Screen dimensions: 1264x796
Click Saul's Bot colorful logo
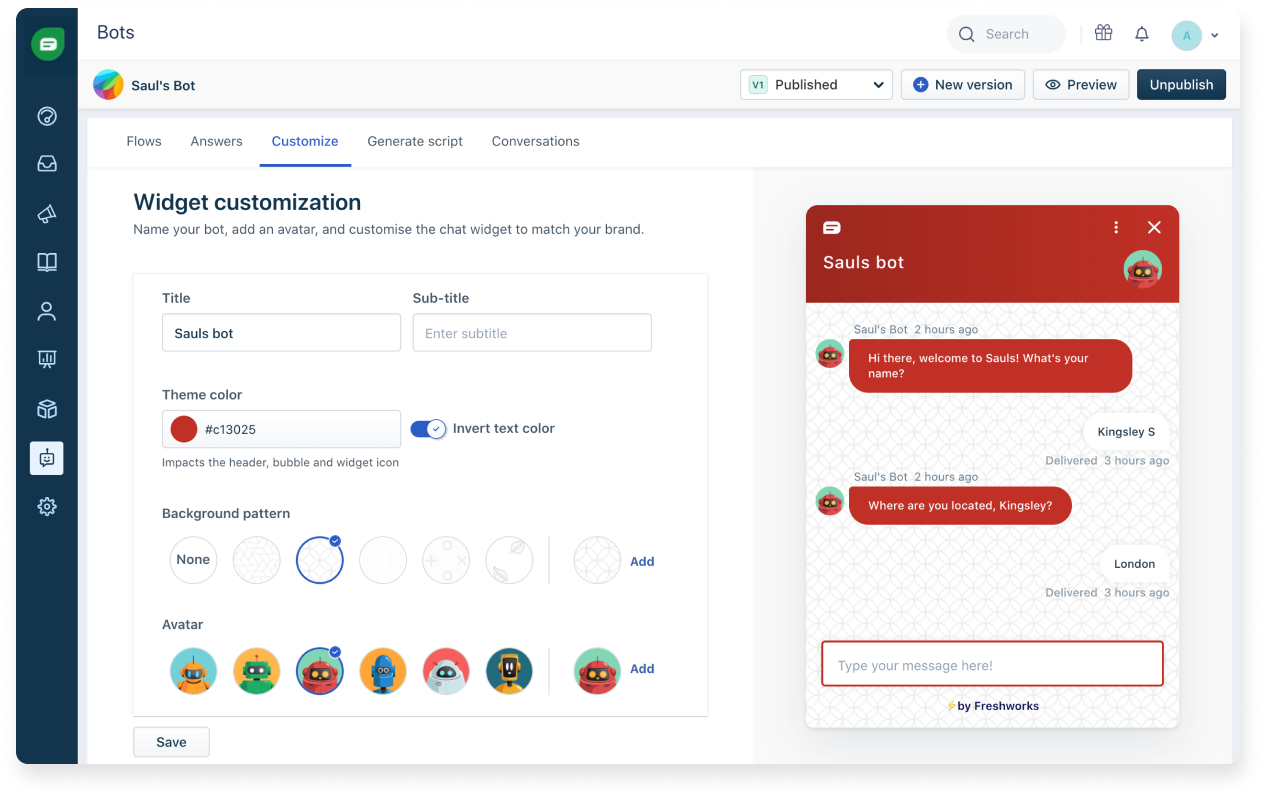(x=108, y=85)
